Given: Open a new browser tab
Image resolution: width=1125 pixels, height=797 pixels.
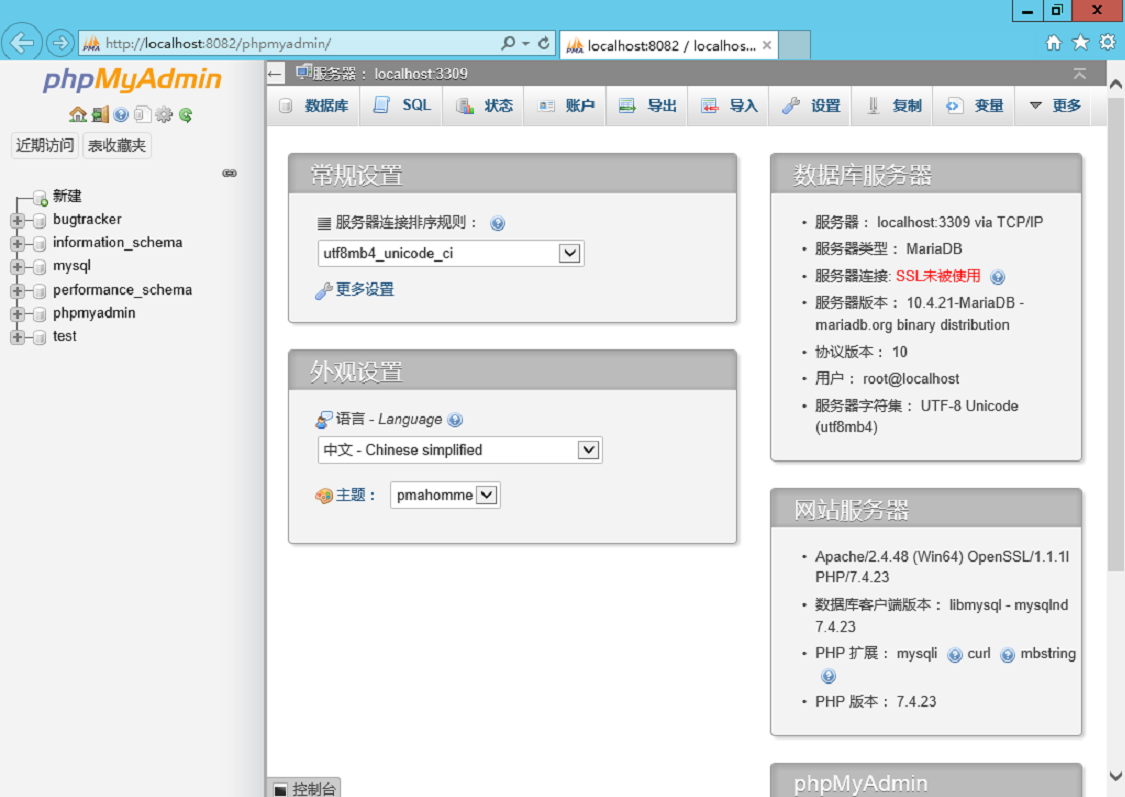Looking at the screenshot, I should (794, 45).
